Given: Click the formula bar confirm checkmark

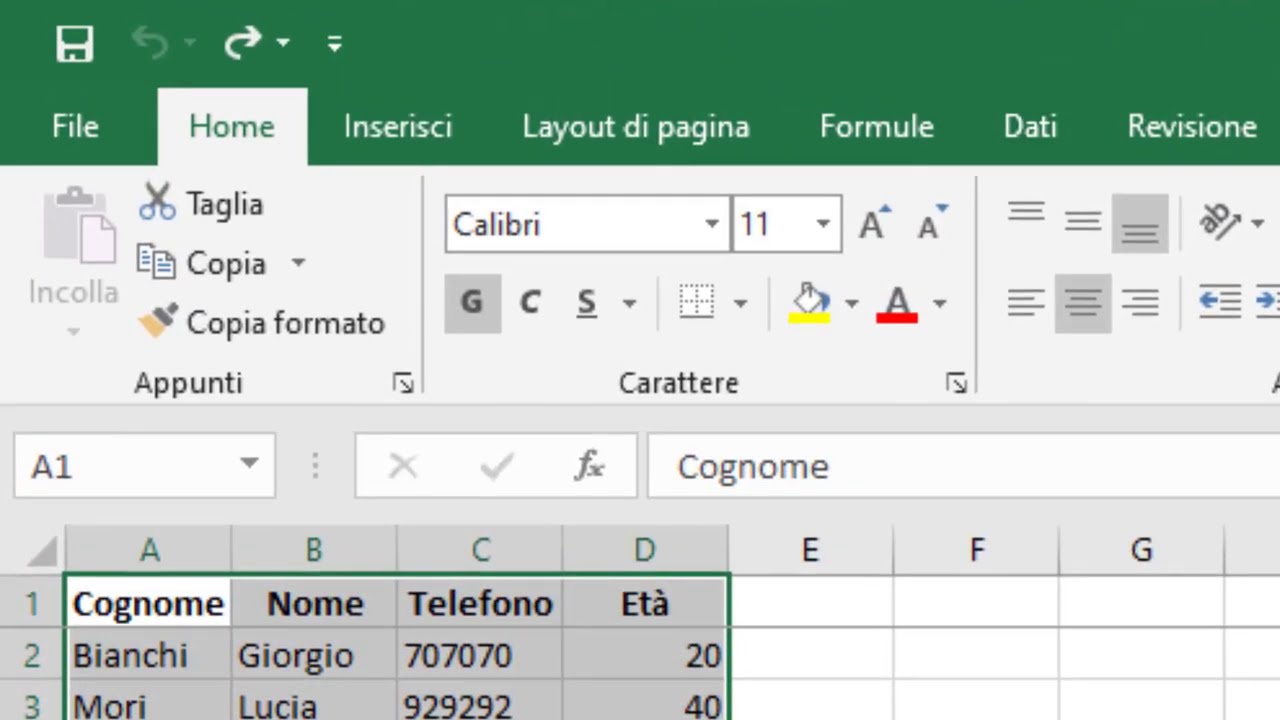Looking at the screenshot, I should click(x=496, y=465).
